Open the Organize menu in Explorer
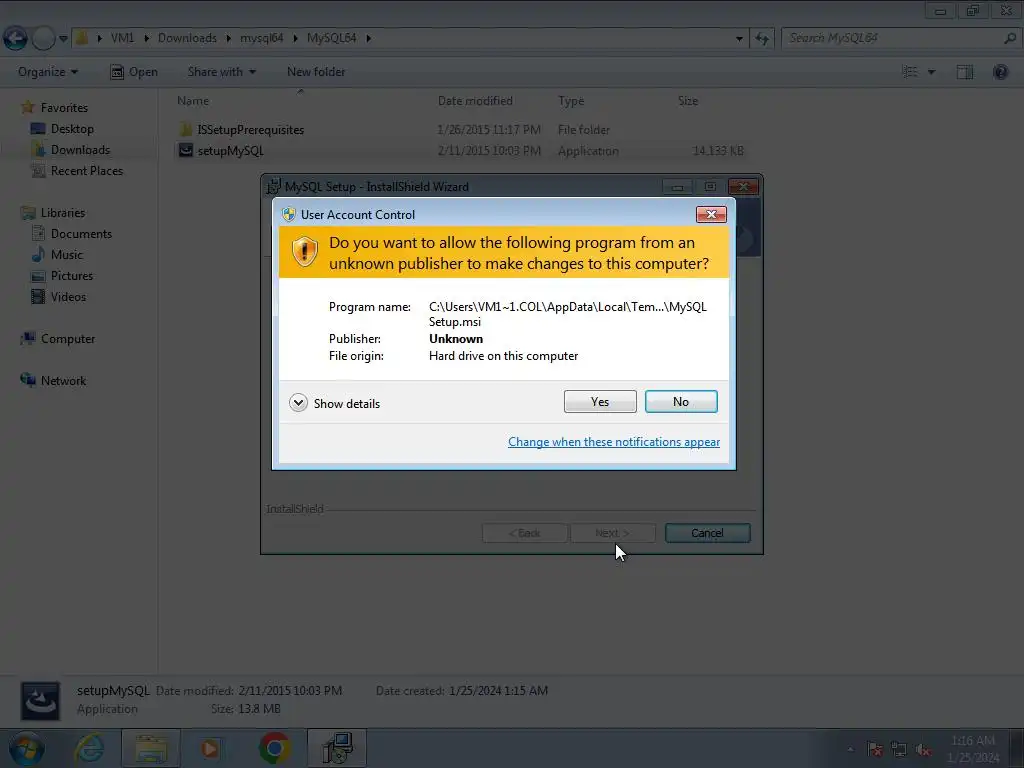Image resolution: width=1024 pixels, height=768 pixels. [x=48, y=72]
